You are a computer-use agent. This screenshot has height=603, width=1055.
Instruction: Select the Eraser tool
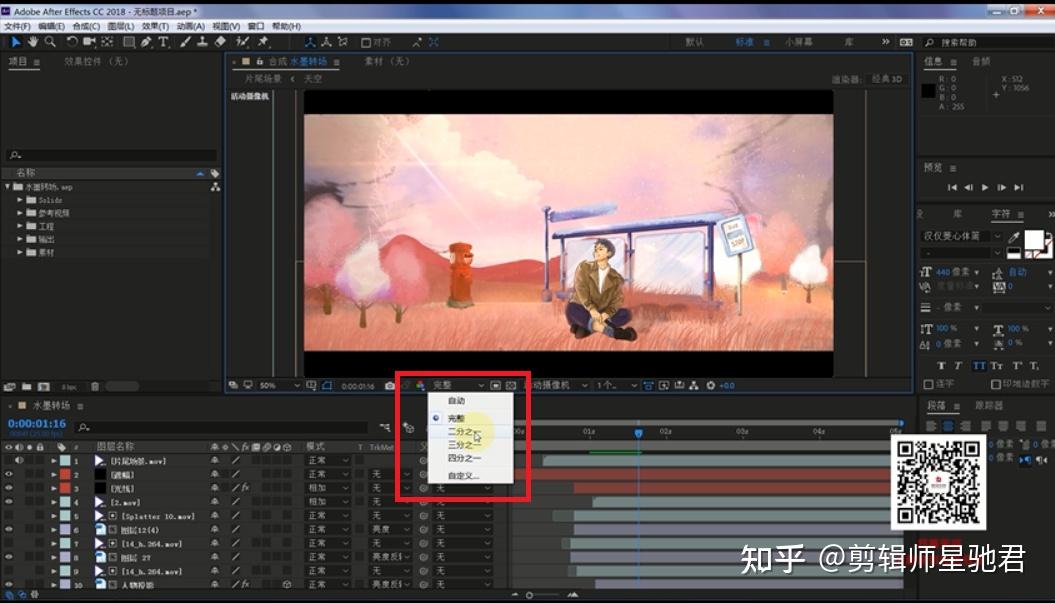219,42
